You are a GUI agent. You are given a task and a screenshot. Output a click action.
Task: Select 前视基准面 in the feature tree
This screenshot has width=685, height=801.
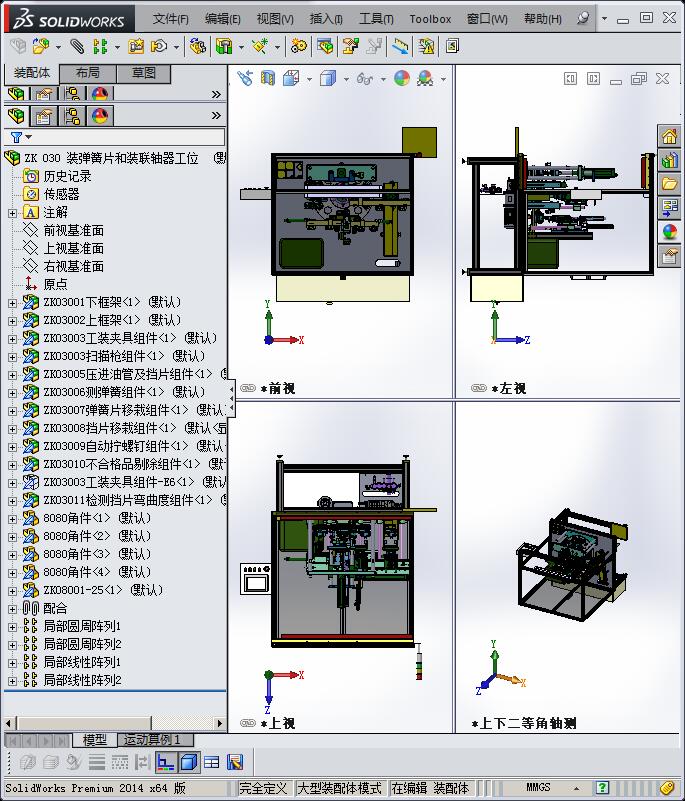[74, 230]
